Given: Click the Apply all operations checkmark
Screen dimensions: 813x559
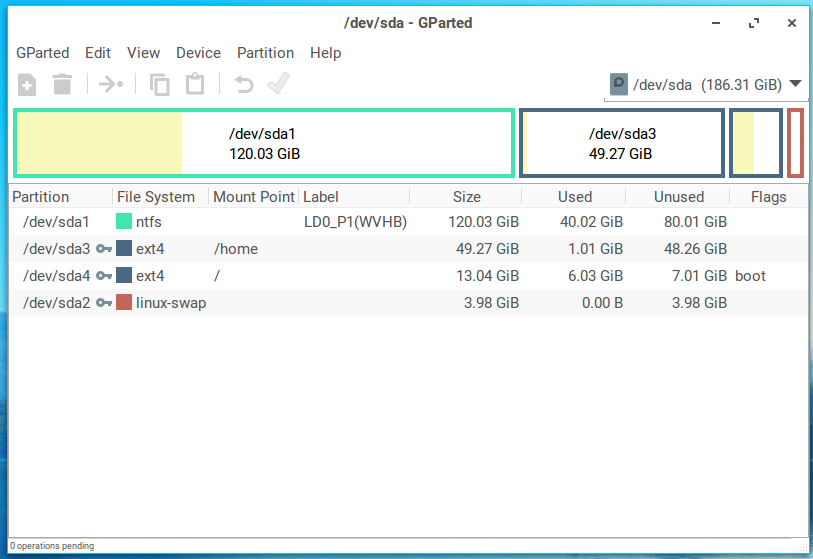Looking at the screenshot, I should point(278,85).
